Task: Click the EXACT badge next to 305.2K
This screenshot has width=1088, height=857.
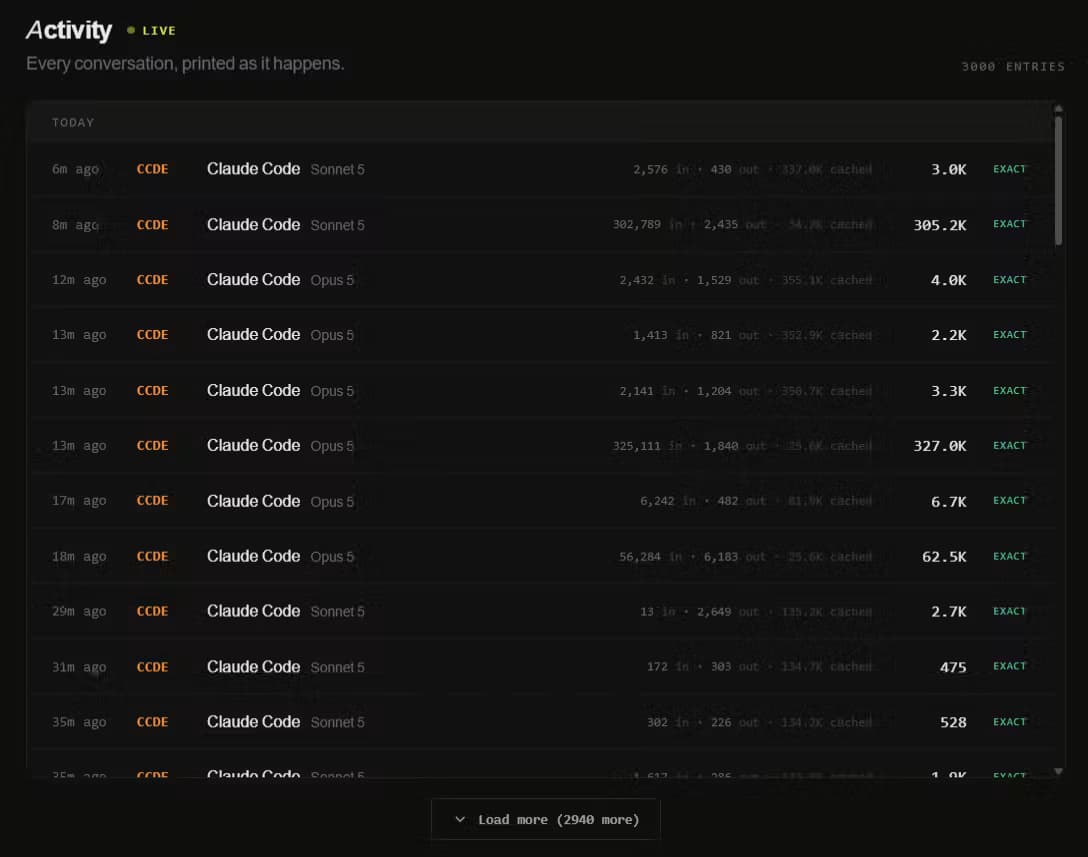Action: pos(1010,224)
